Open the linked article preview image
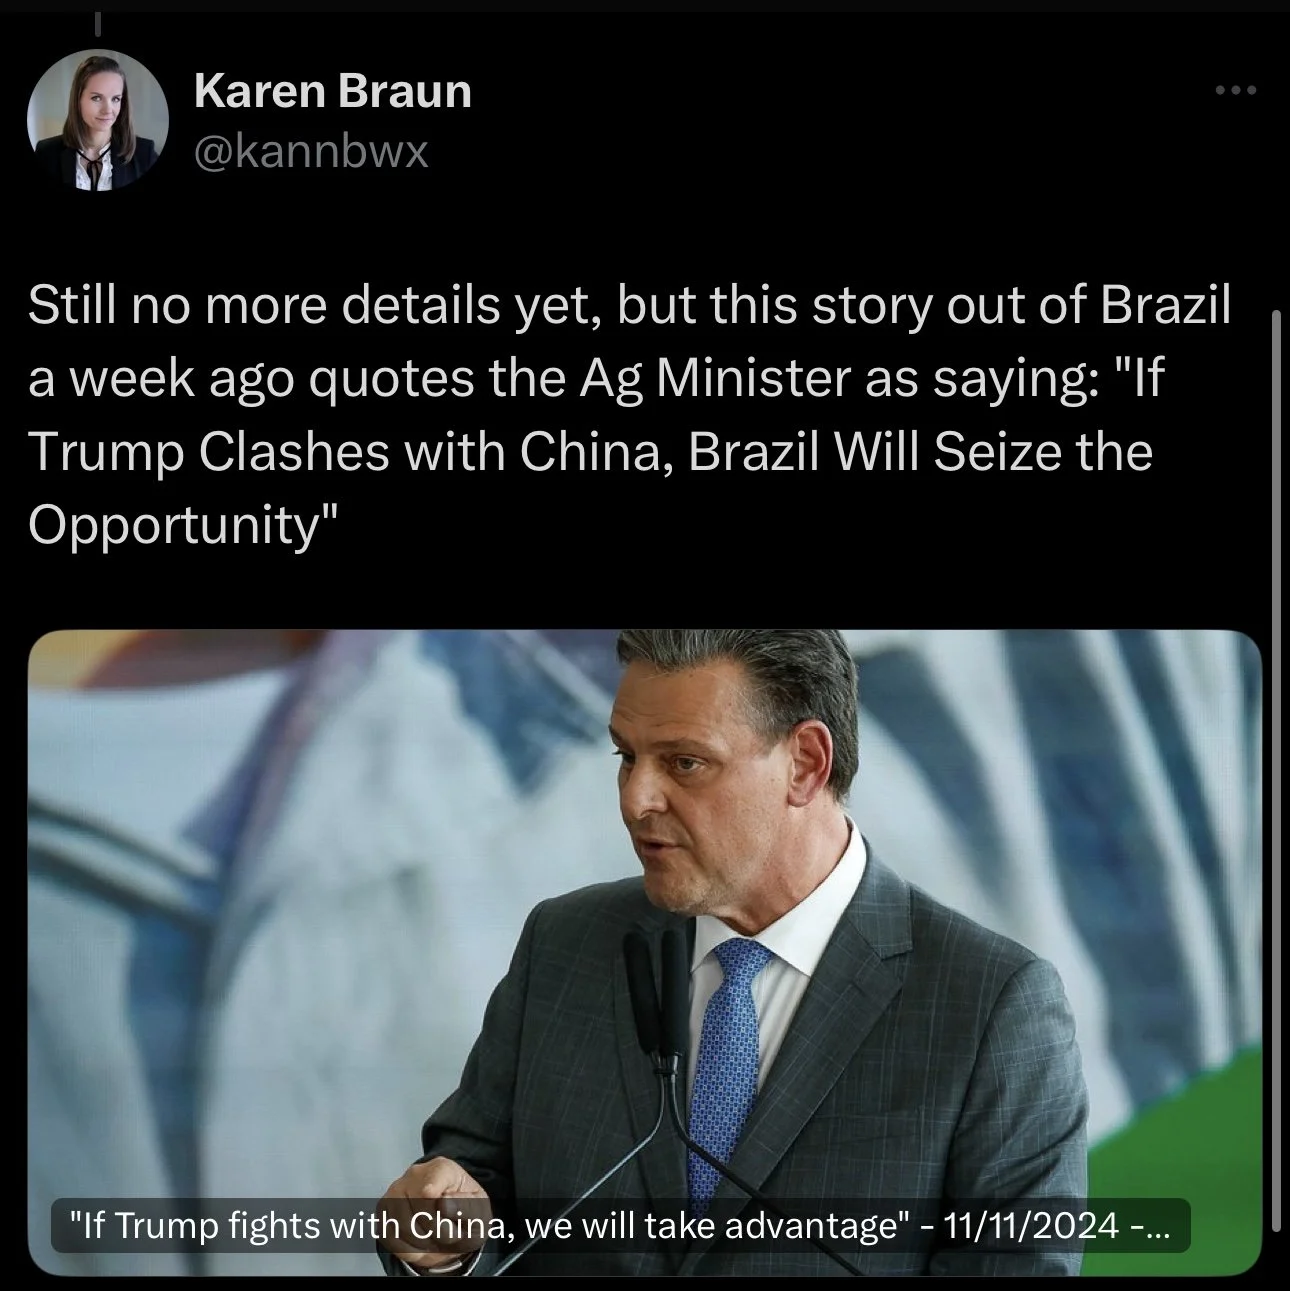Viewport: 1290px width, 1291px height. (x=644, y=952)
